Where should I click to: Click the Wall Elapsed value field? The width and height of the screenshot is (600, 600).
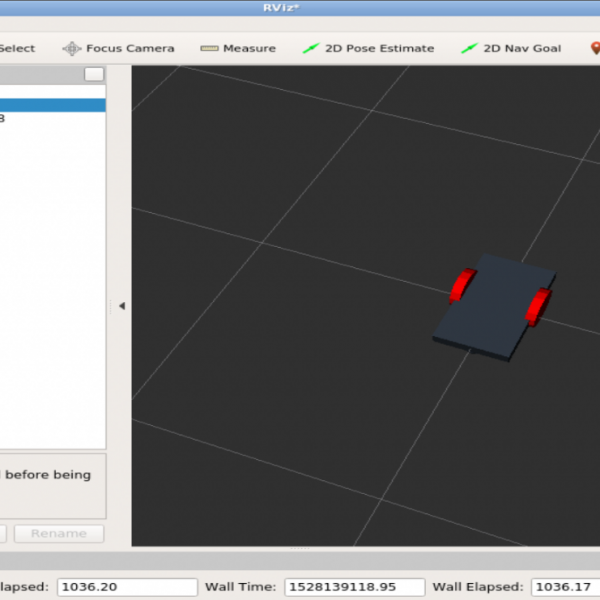(566, 587)
